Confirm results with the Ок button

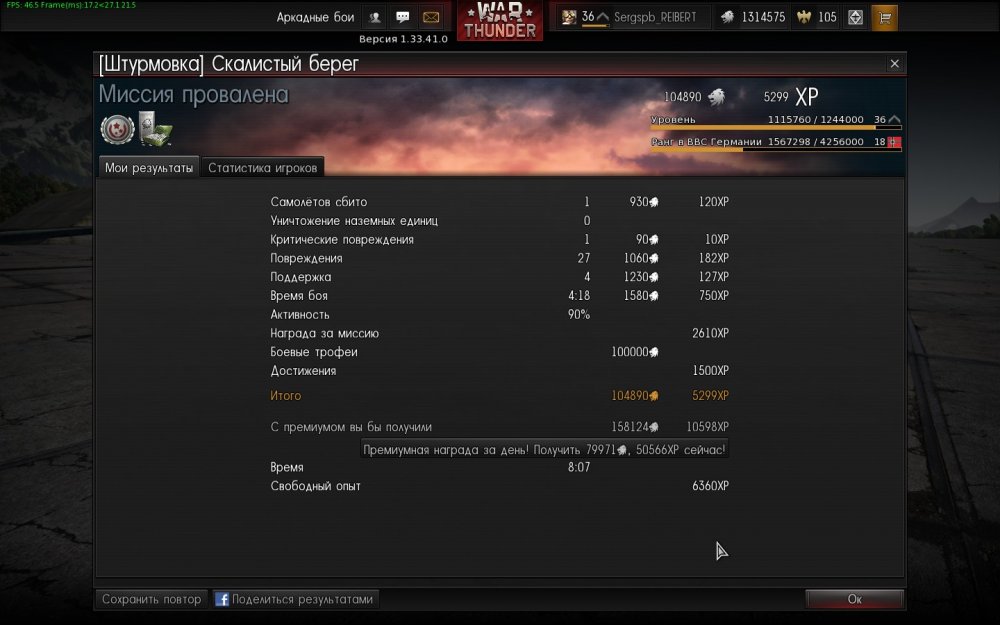pyautogui.click(x=854, y=599)
